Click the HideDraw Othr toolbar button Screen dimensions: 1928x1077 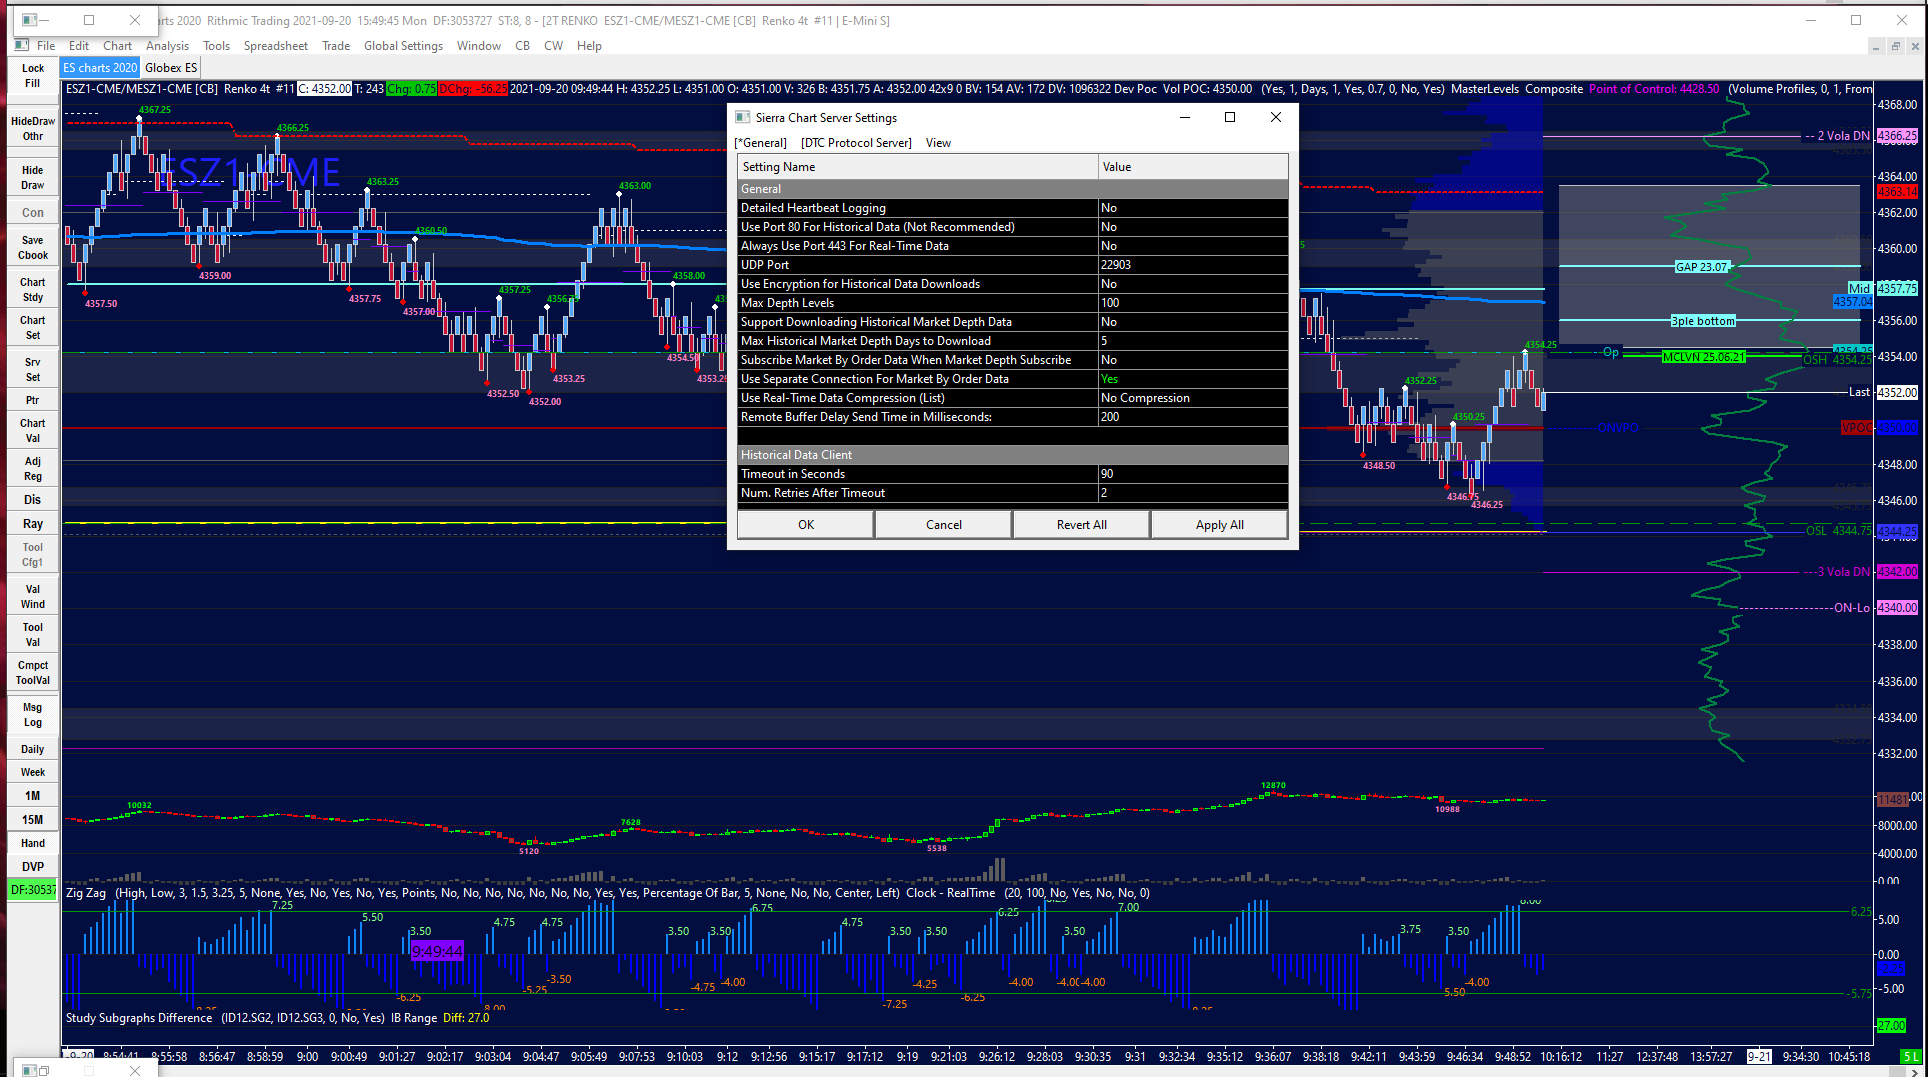[33, 129]
